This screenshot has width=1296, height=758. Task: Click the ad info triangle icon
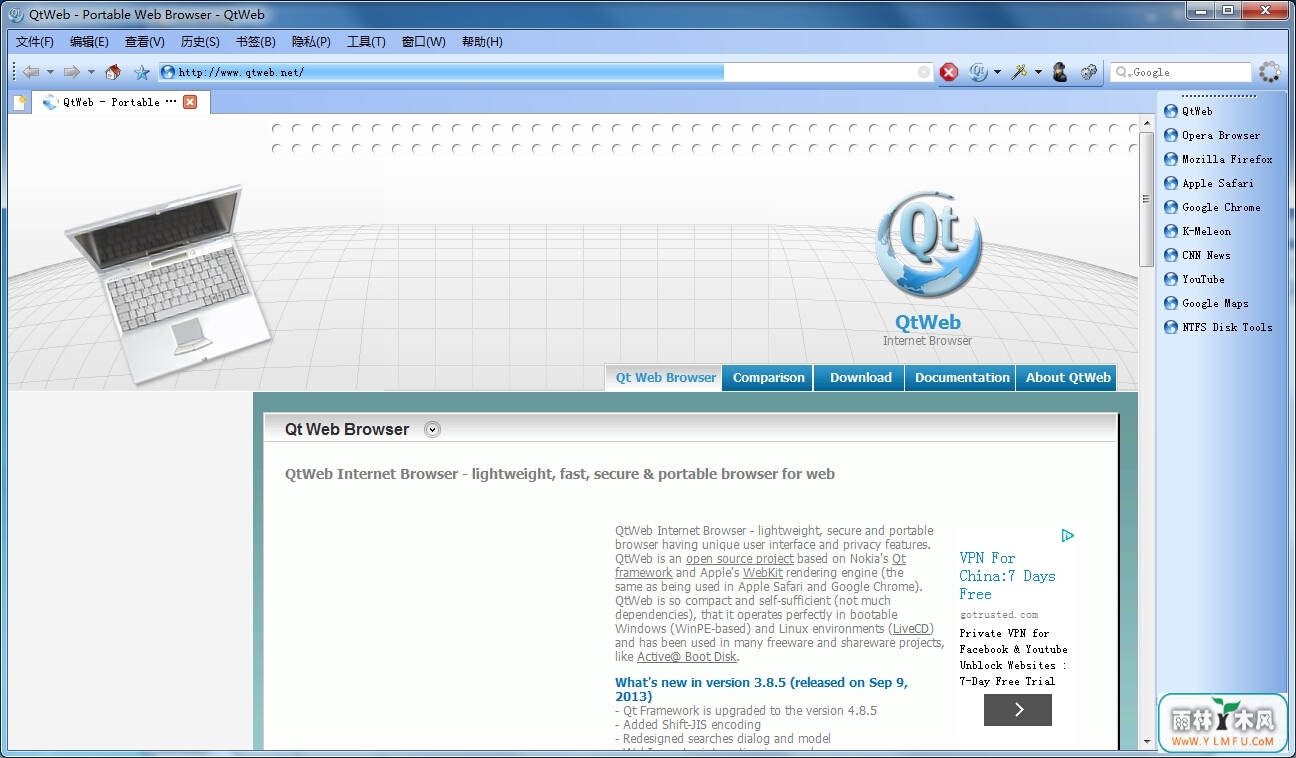pos(1067,536)
